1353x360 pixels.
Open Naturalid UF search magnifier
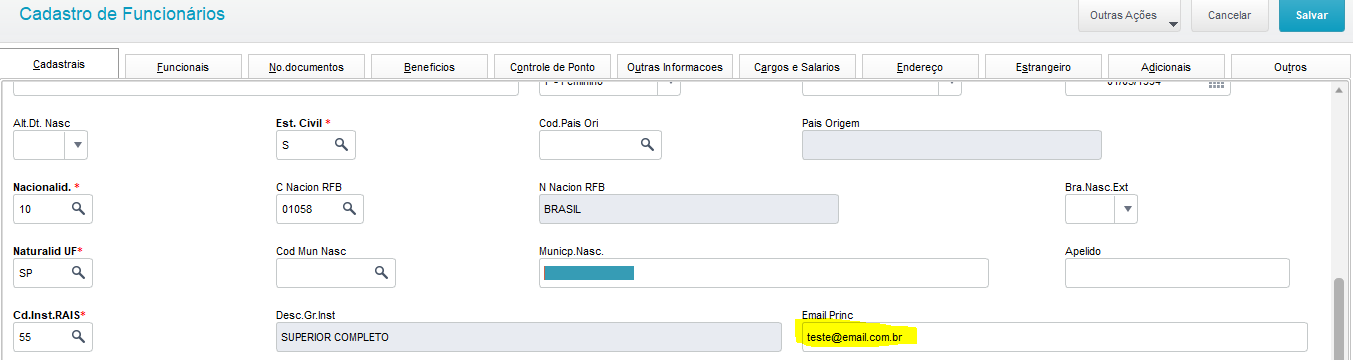77,272
